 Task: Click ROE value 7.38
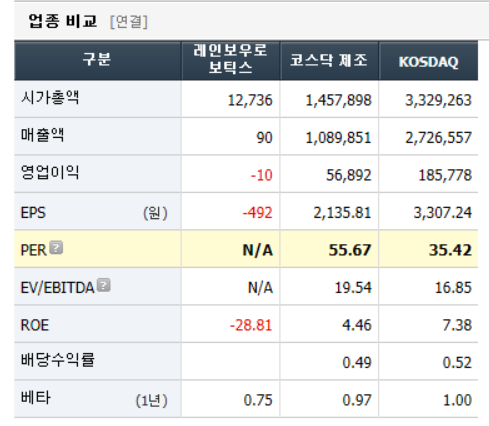[x=457, y=325]
